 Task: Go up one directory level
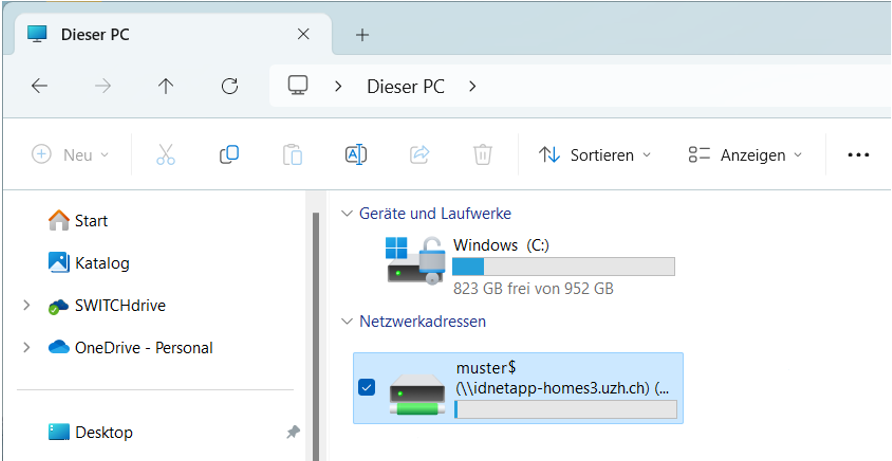[166, 86]
